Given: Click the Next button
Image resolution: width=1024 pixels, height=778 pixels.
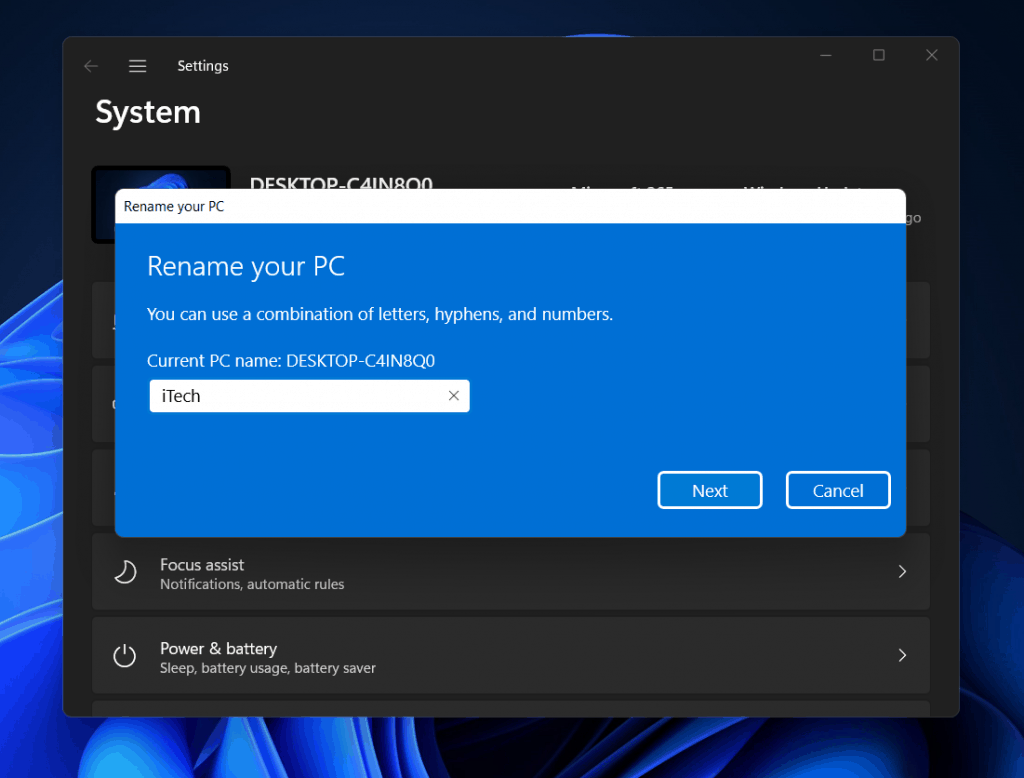Looking at the screenshot, I should click(710, 490).
